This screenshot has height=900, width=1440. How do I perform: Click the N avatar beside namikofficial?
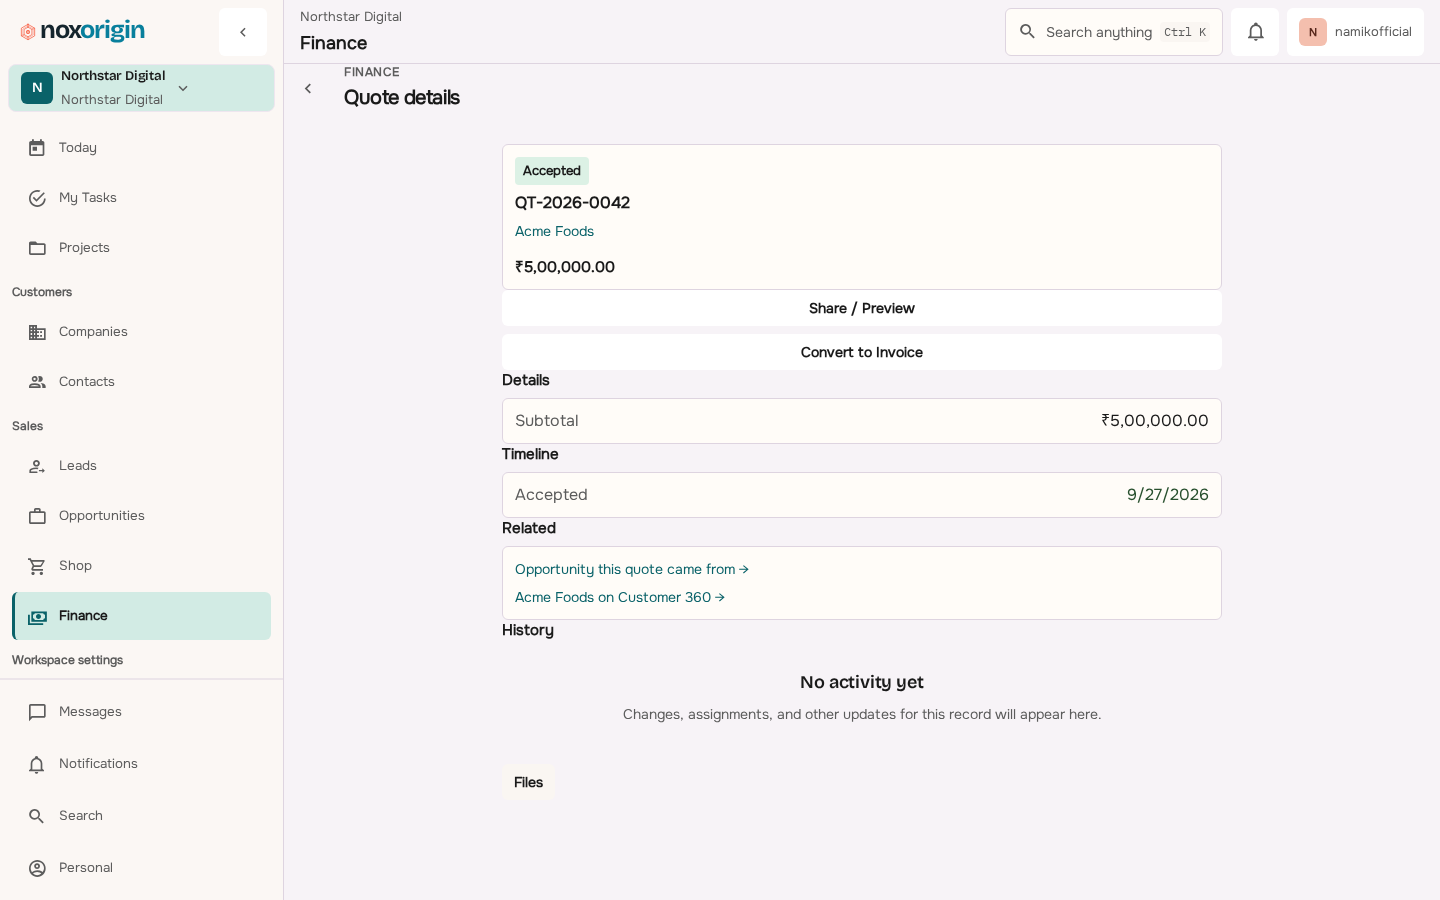1313,32
